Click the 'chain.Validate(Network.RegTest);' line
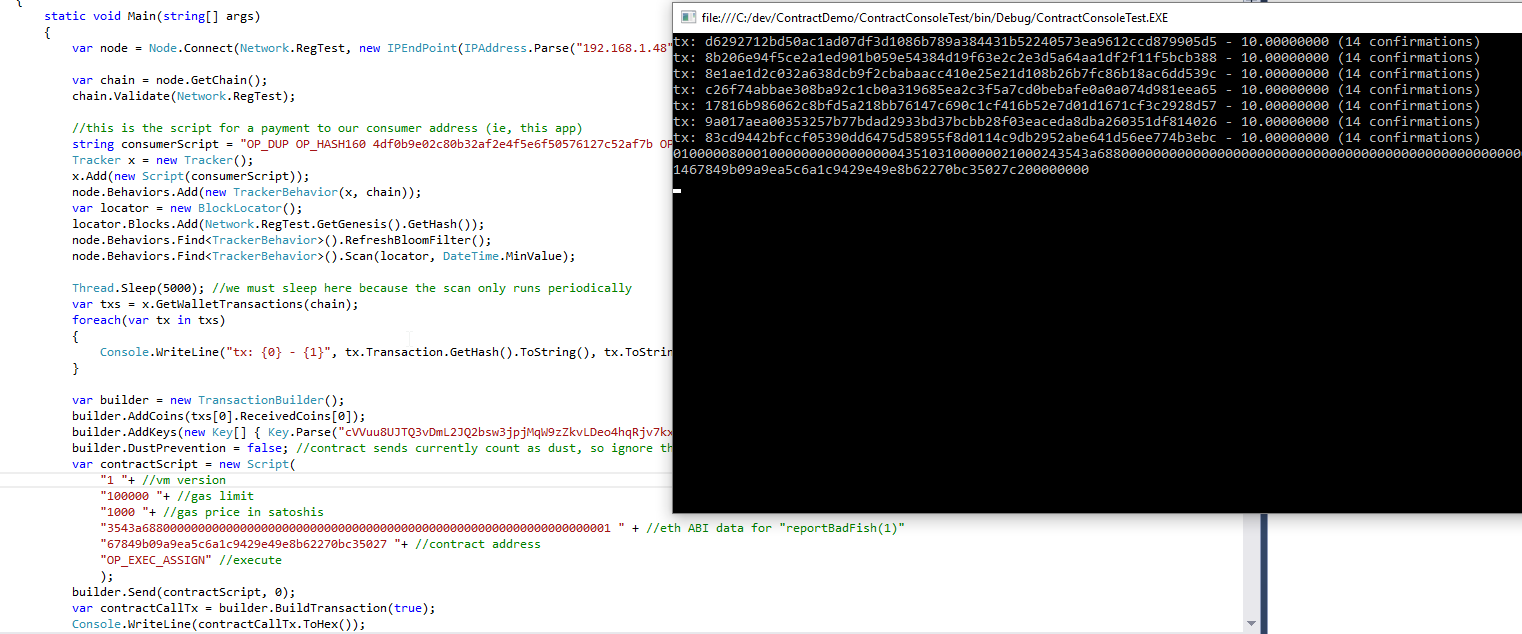Viewport: 1522px width, 634px height. 184,96
